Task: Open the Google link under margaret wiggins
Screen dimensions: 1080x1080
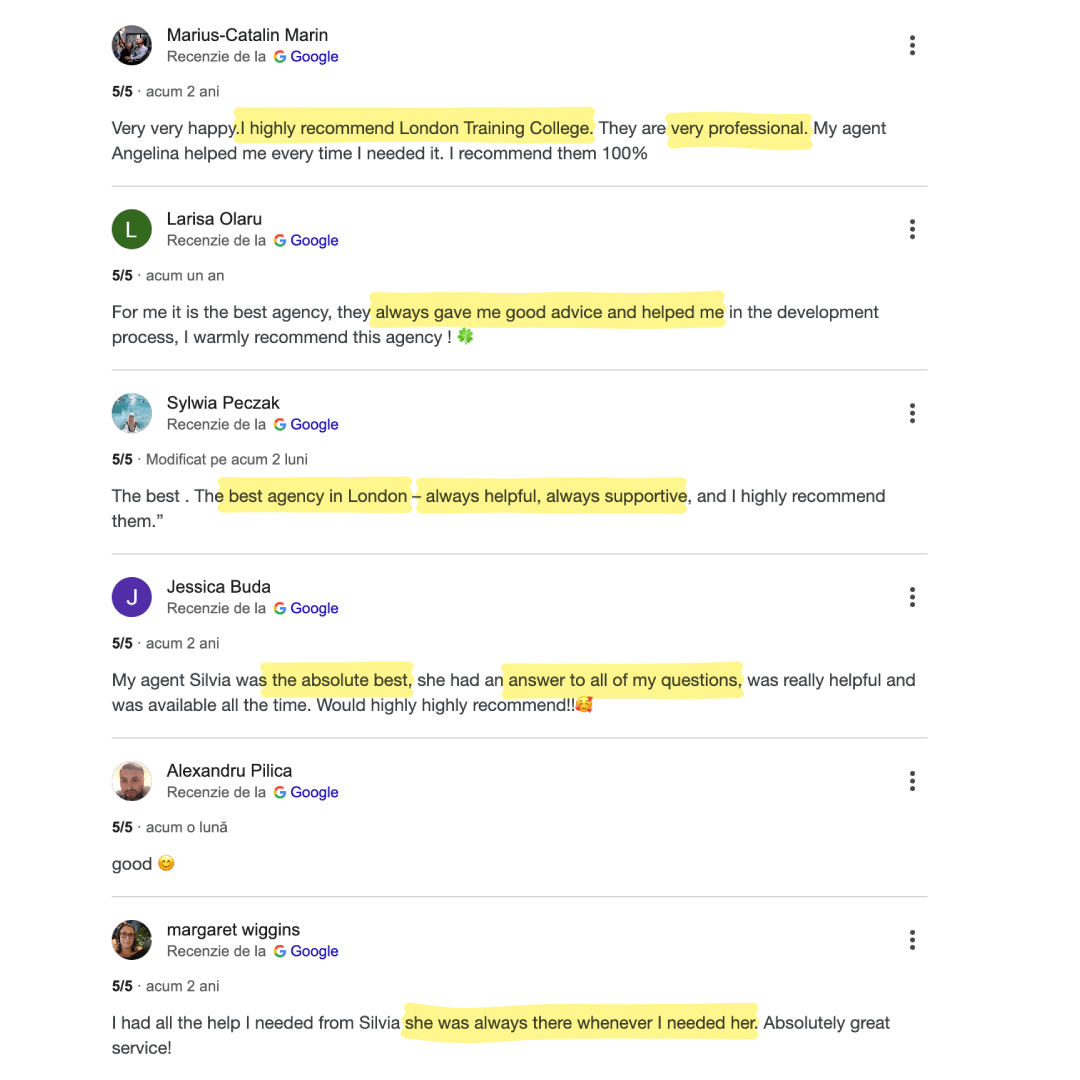Action: 306,951
